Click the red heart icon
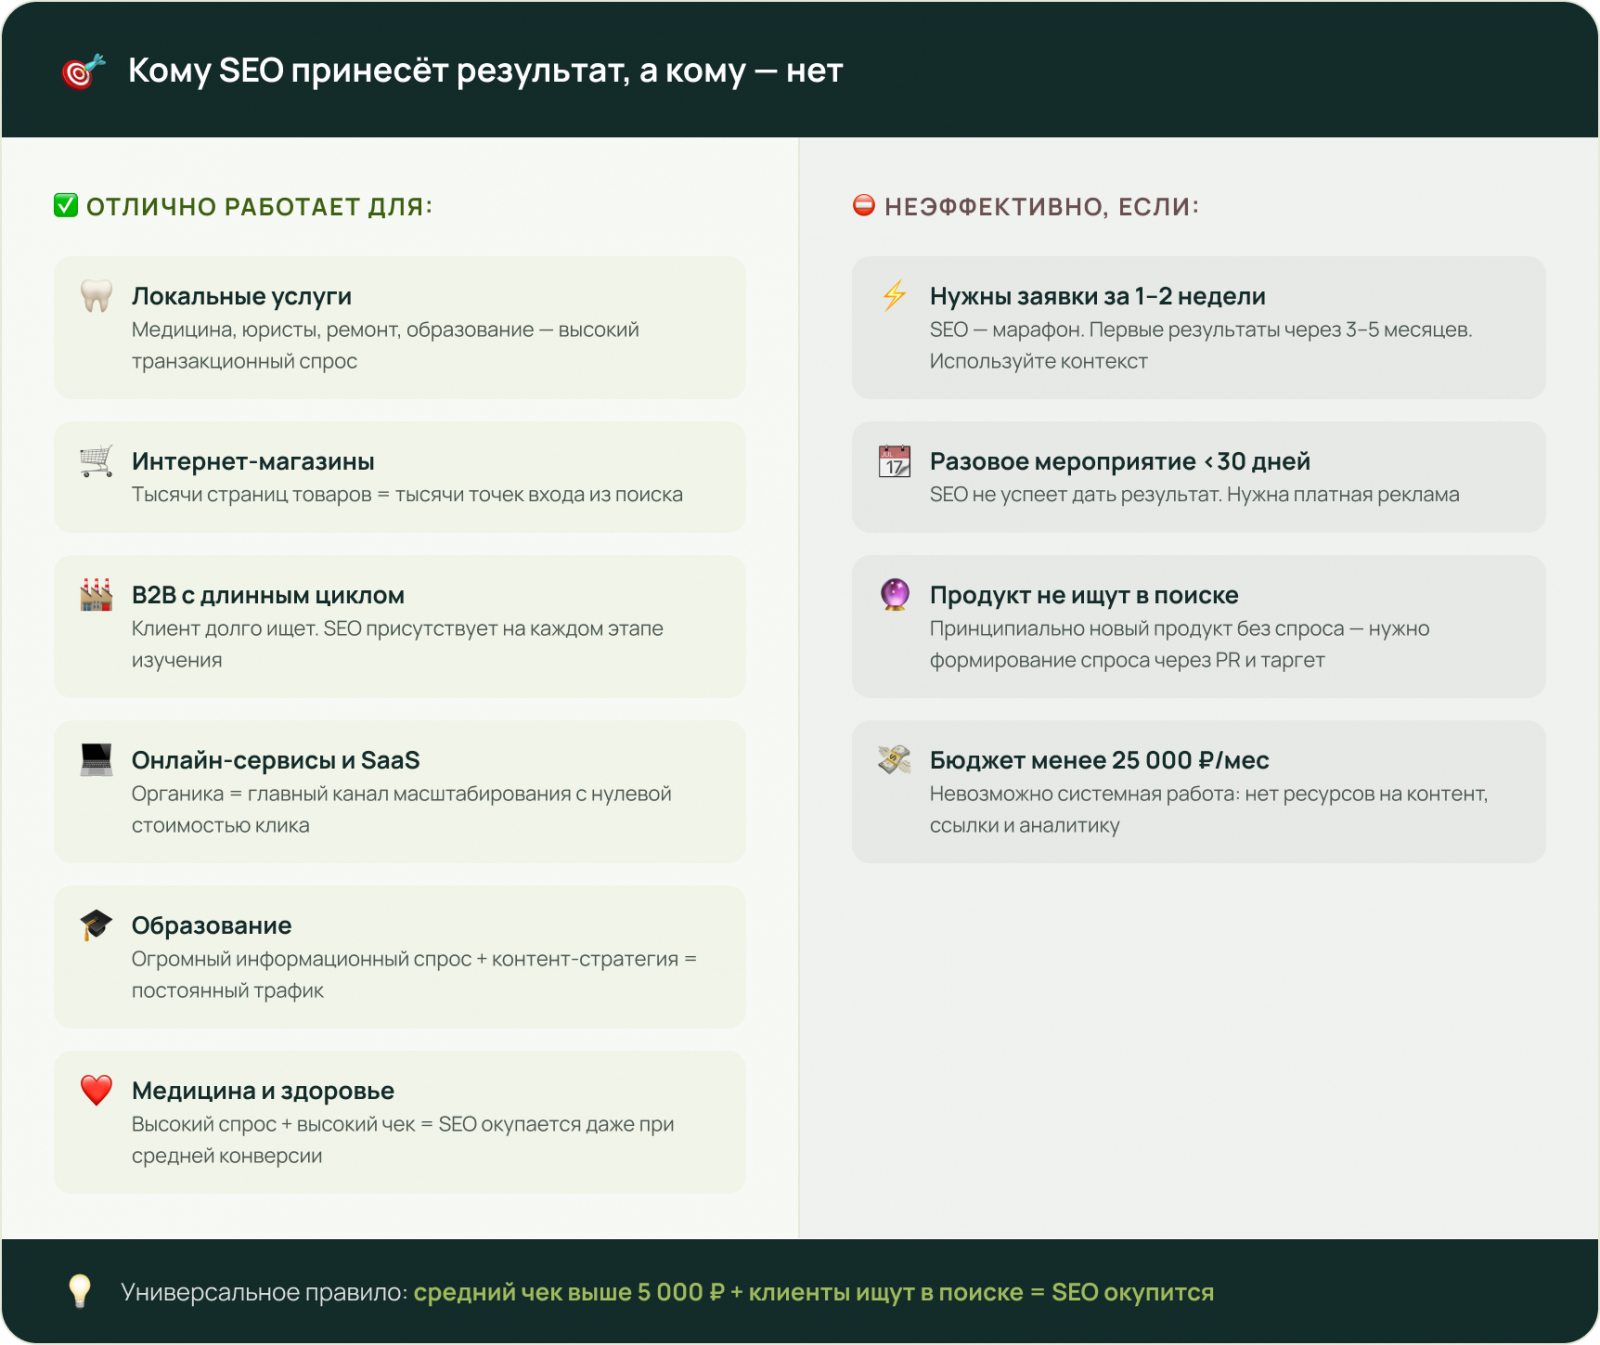Screen dimensions: 1600x1345 (x=96, y=1090)
